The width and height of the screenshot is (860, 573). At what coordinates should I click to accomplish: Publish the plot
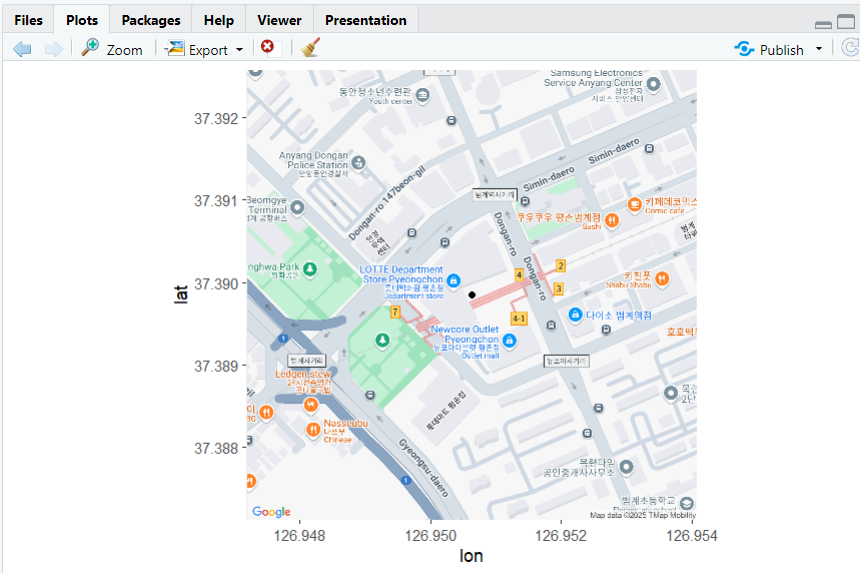(769, 49)
